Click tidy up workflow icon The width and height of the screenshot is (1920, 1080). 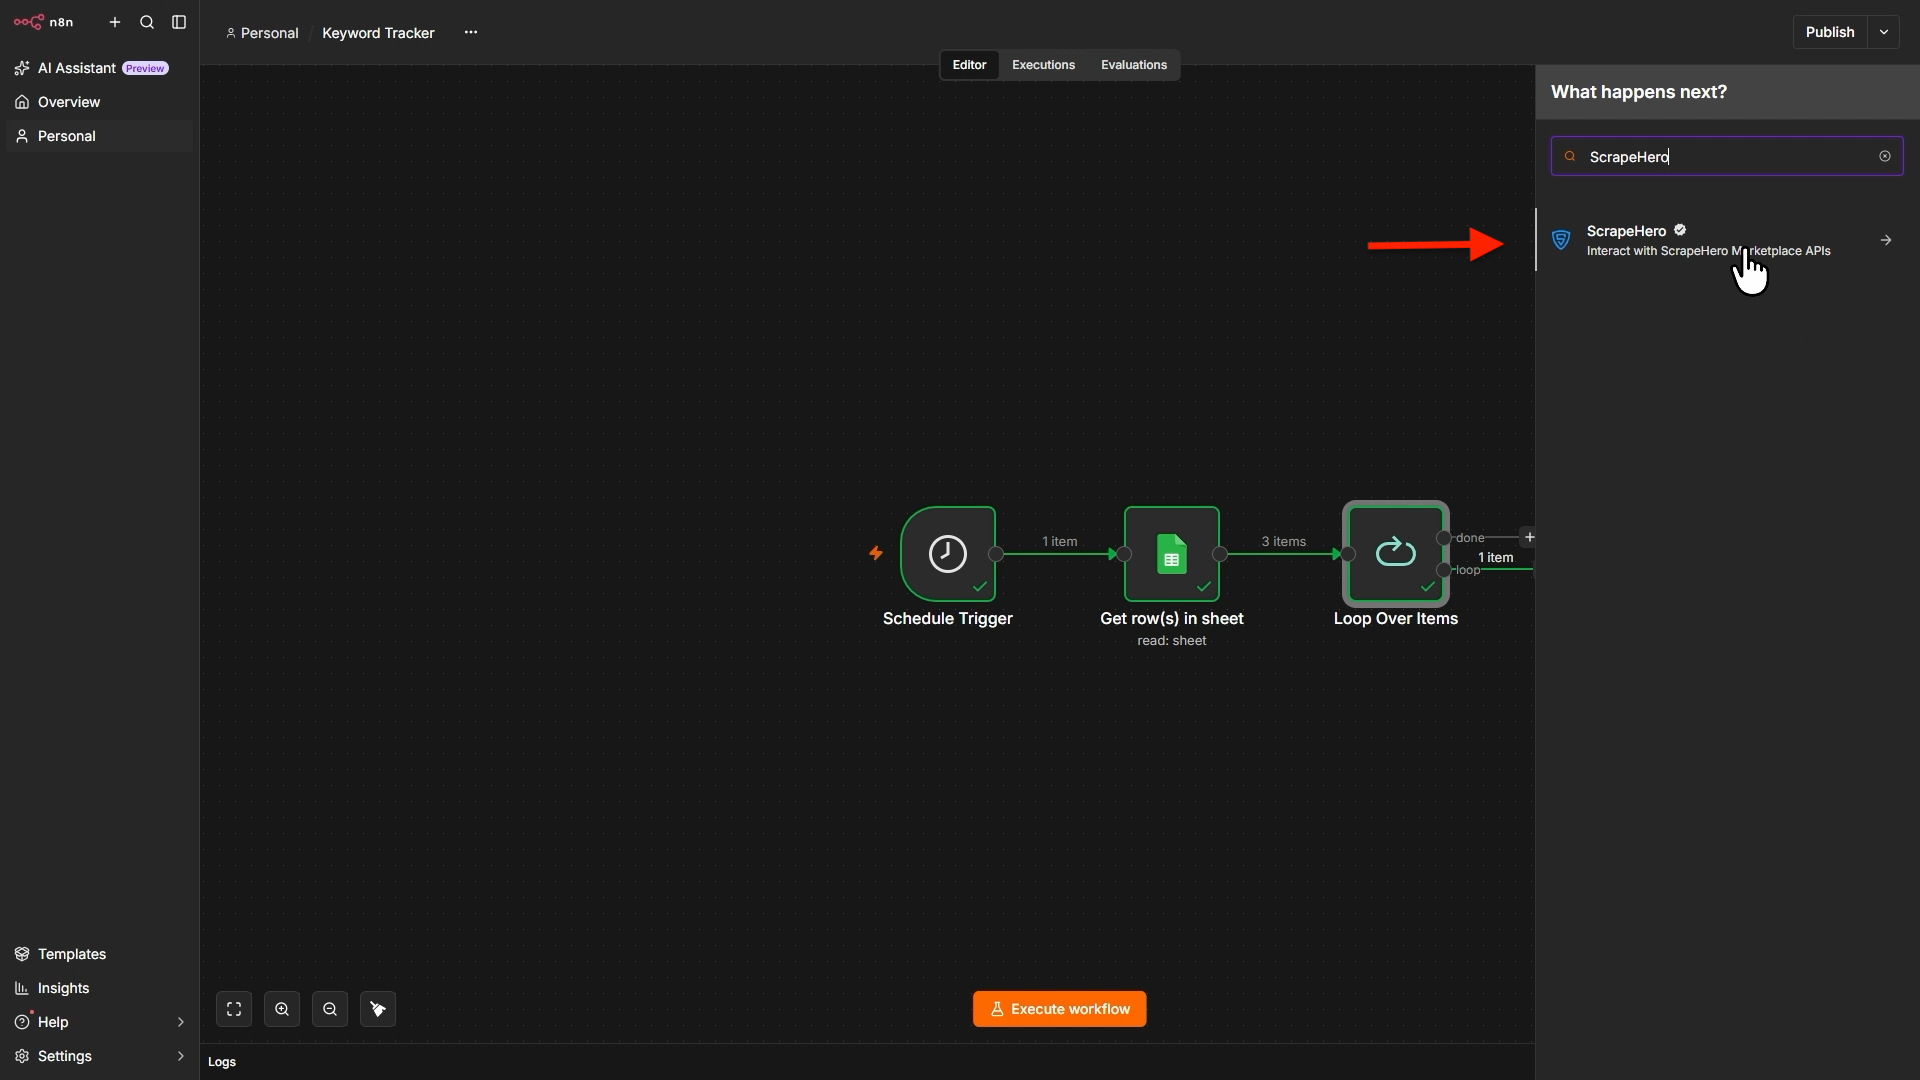click(x=378, y=1009)
